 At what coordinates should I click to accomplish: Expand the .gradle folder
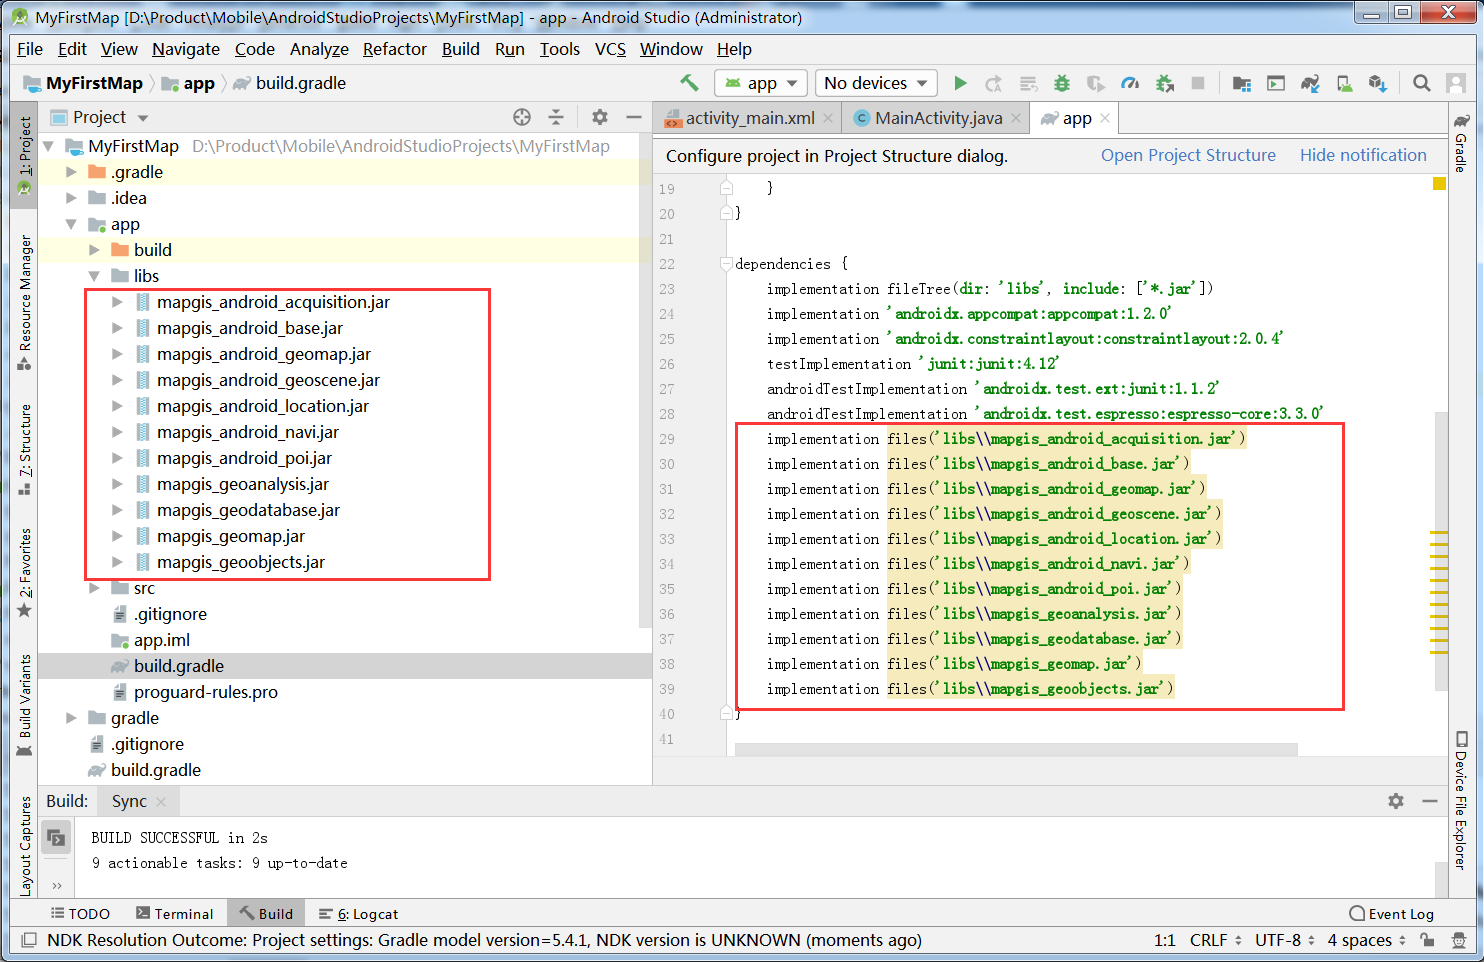point(71,172)
